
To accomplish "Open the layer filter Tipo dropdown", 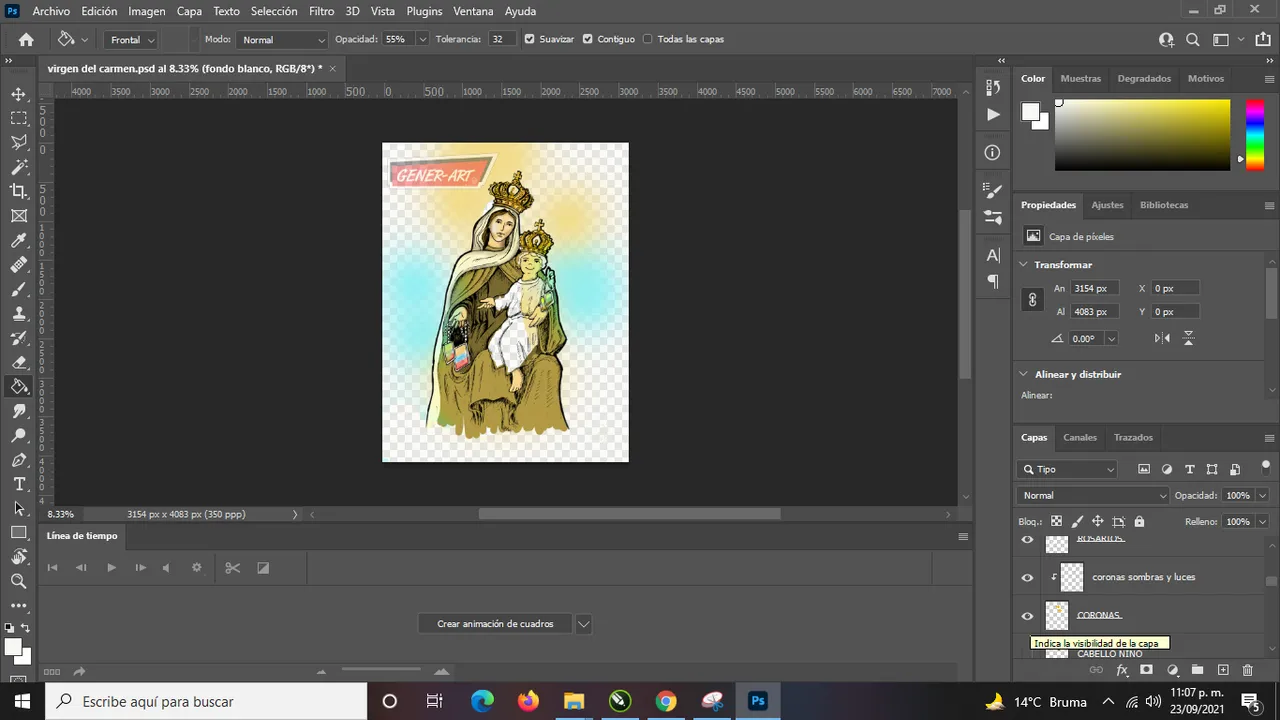I will pos(1068,469).
